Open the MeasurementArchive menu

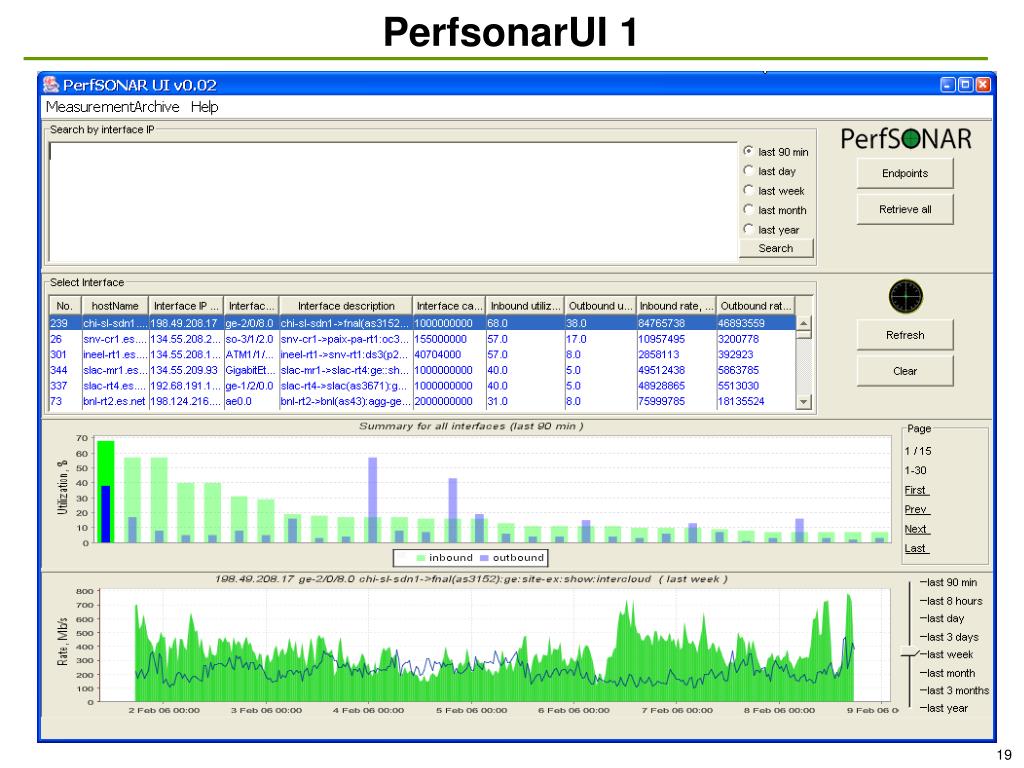(x=112, y=106)
